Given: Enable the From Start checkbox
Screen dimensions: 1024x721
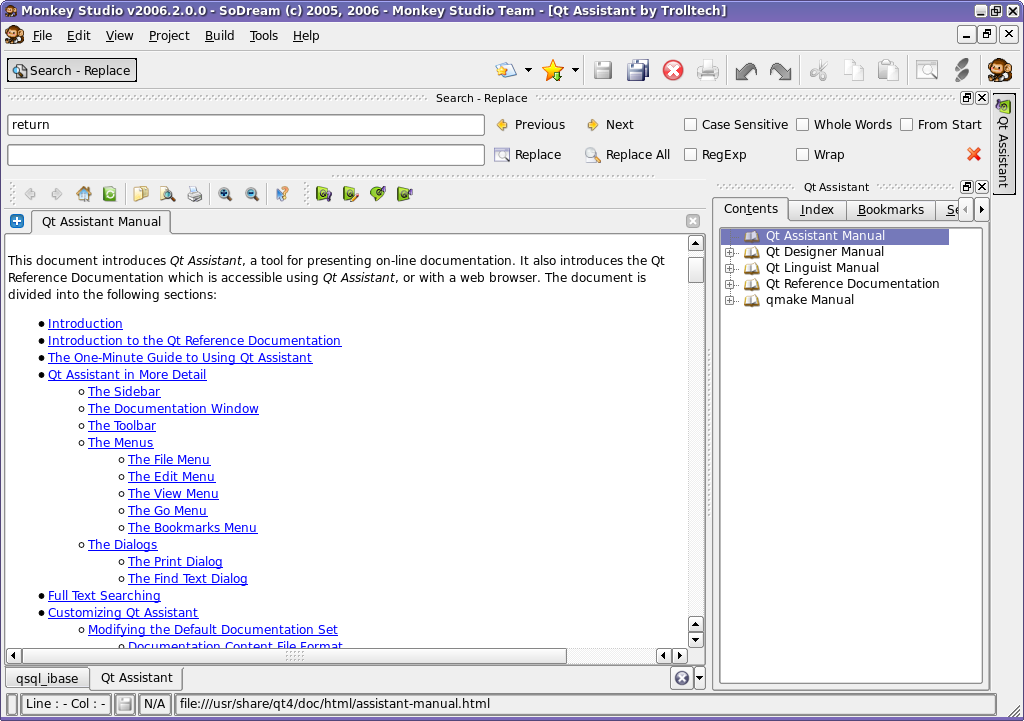Looking at the screenshot, I should [906, 125].
